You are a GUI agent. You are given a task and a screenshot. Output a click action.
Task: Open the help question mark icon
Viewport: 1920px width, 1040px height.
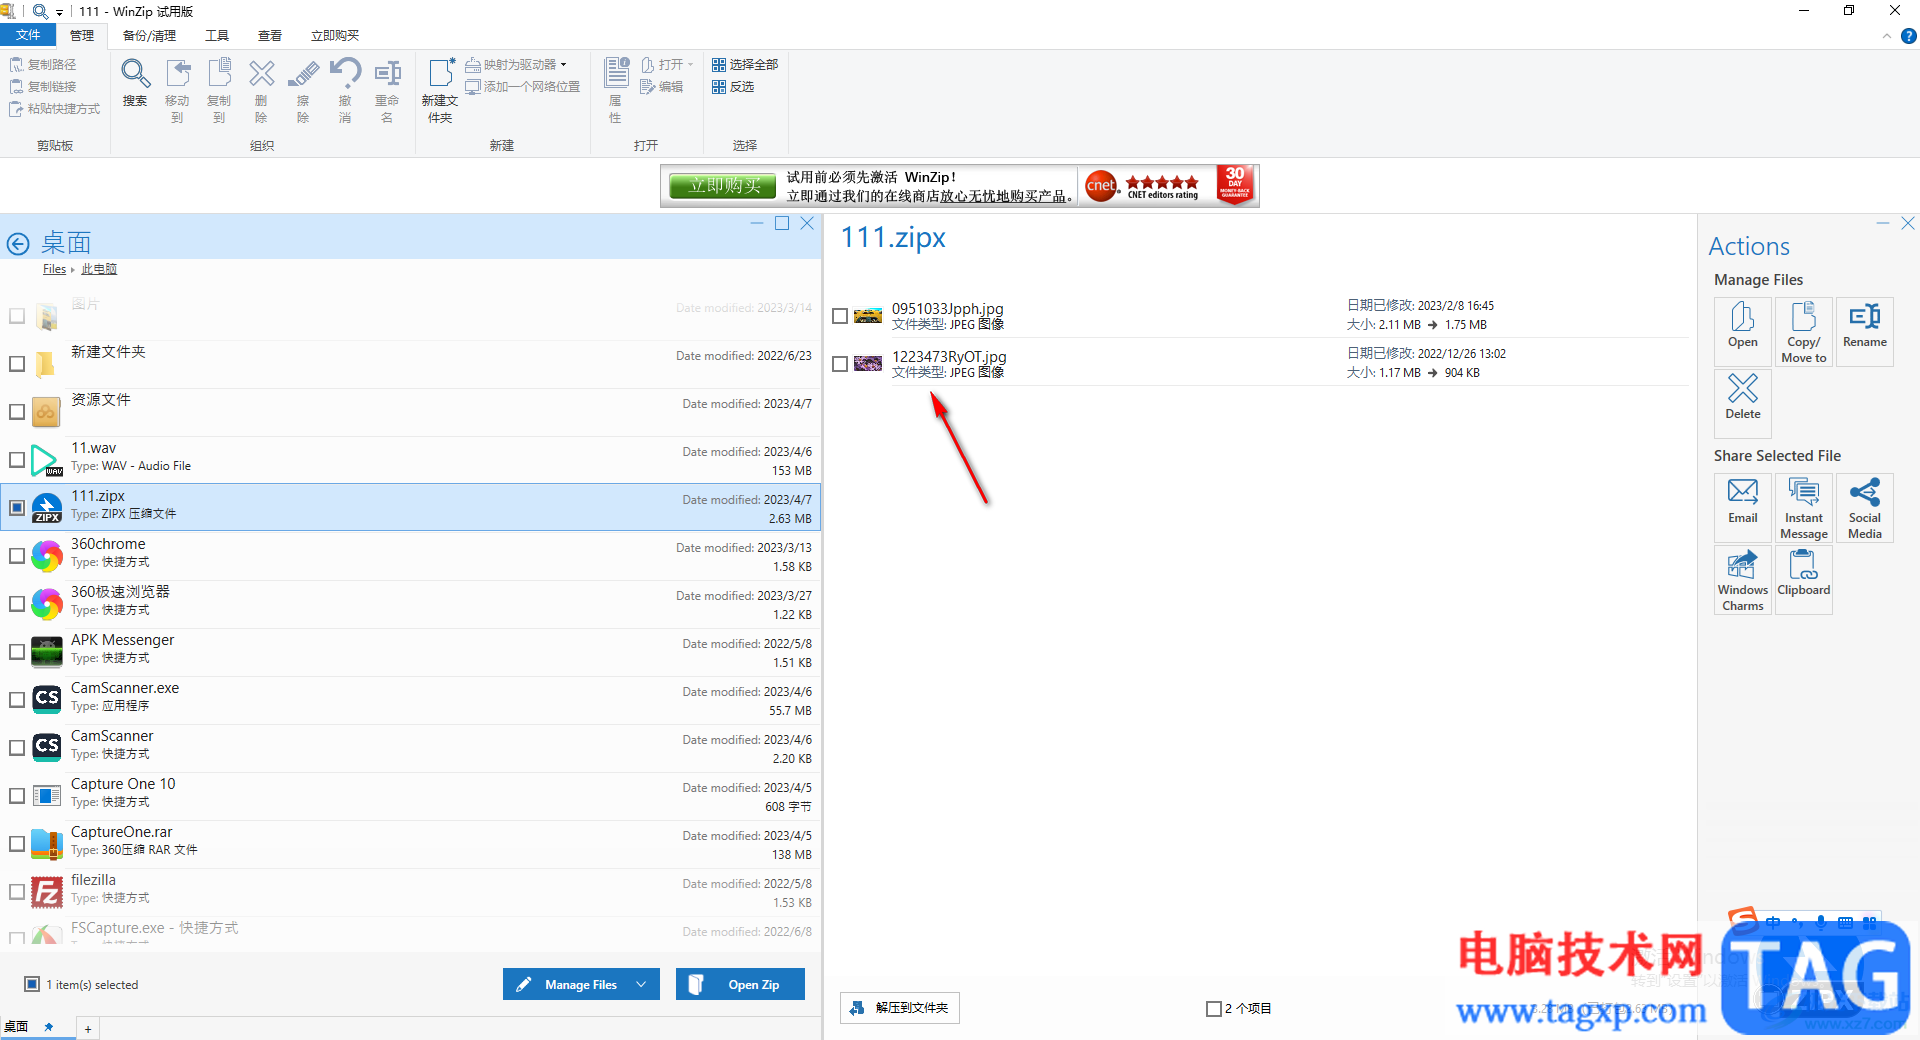click(x=1908, y=36)
